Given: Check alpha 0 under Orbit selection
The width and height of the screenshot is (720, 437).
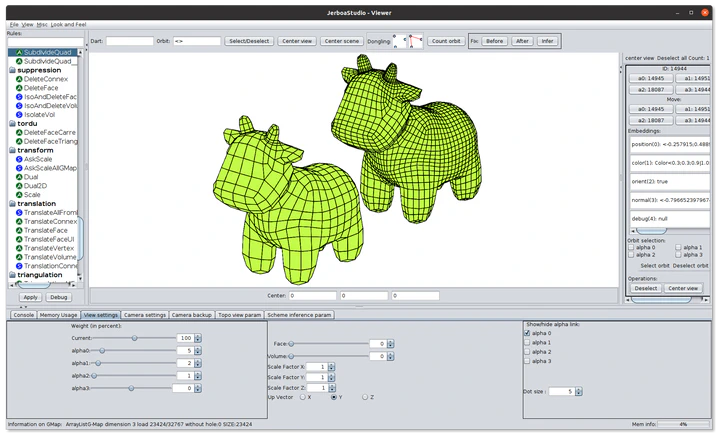Looking at the screenshot, I should 631,247.
